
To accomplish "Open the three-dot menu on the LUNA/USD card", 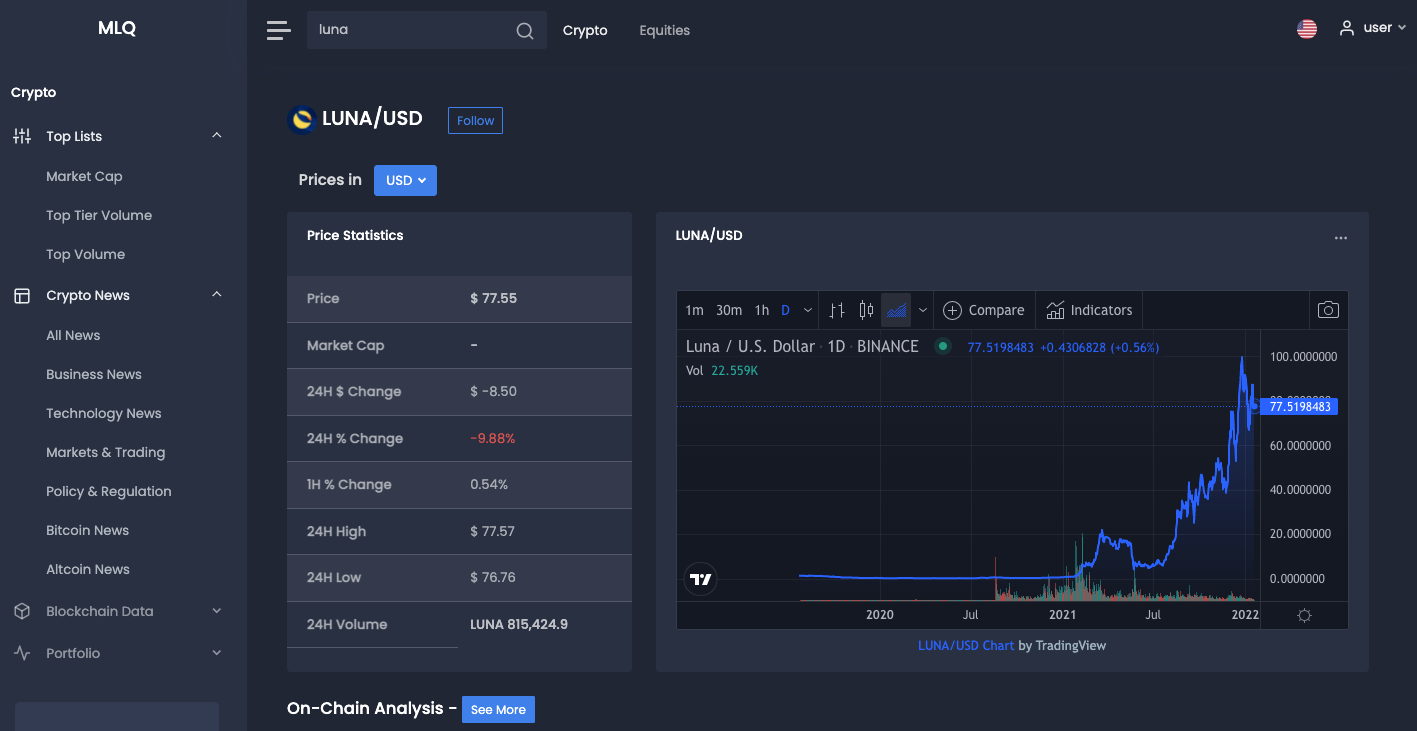I will 1341,238.
